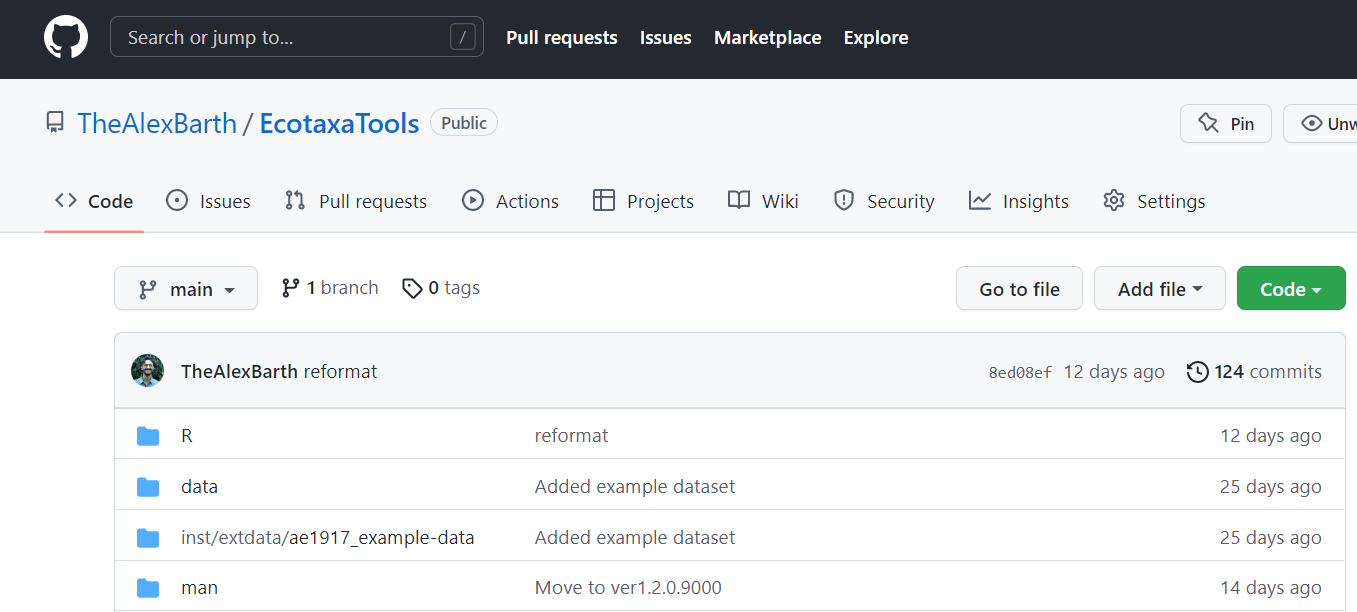This screenshot has height=612, width=1357.
Task: Open the Actions tab
Action: point(510,201)
